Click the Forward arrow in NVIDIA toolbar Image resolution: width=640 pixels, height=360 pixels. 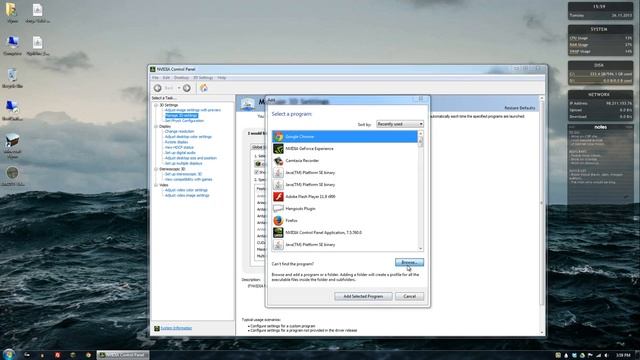(x=187, y=88)
